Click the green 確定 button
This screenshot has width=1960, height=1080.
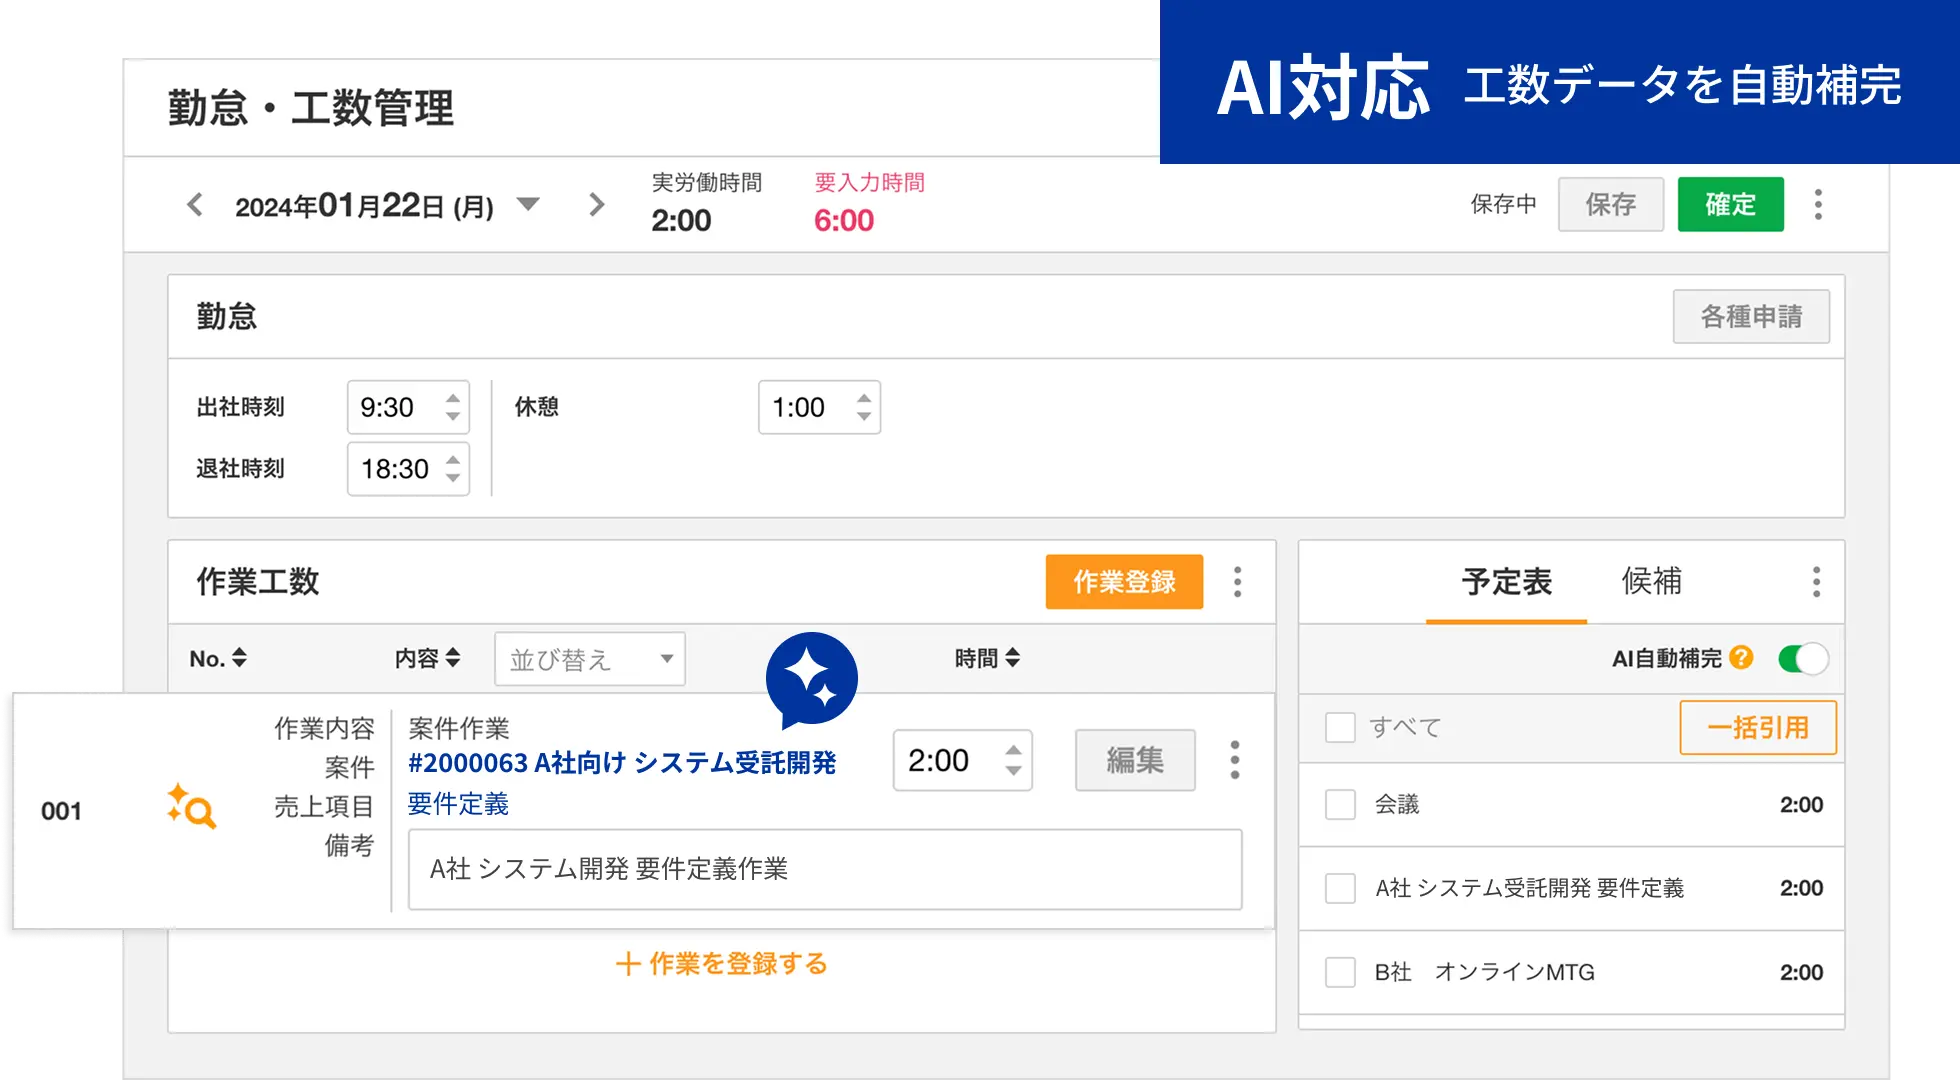click(x=1730, y=205)
